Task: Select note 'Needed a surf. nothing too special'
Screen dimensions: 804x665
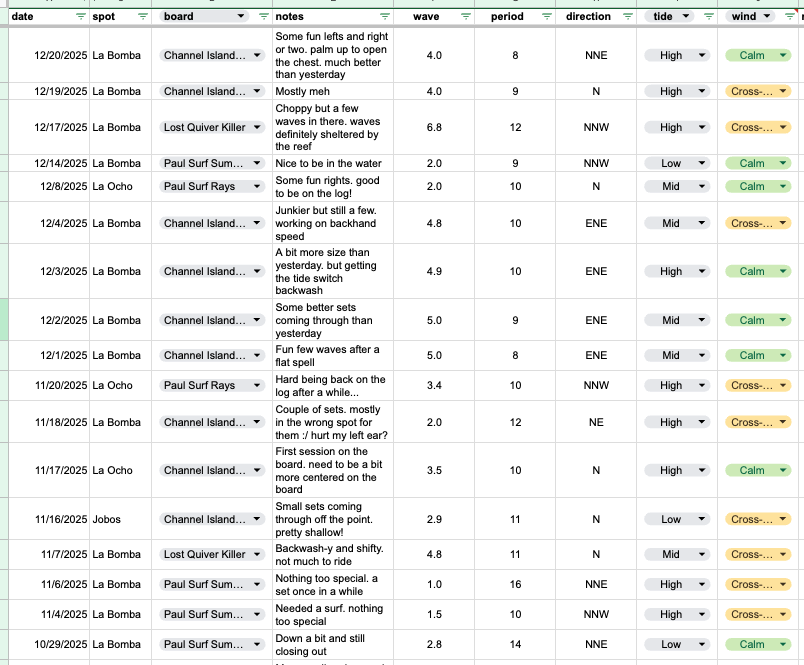Action: [x=333, y=614]
